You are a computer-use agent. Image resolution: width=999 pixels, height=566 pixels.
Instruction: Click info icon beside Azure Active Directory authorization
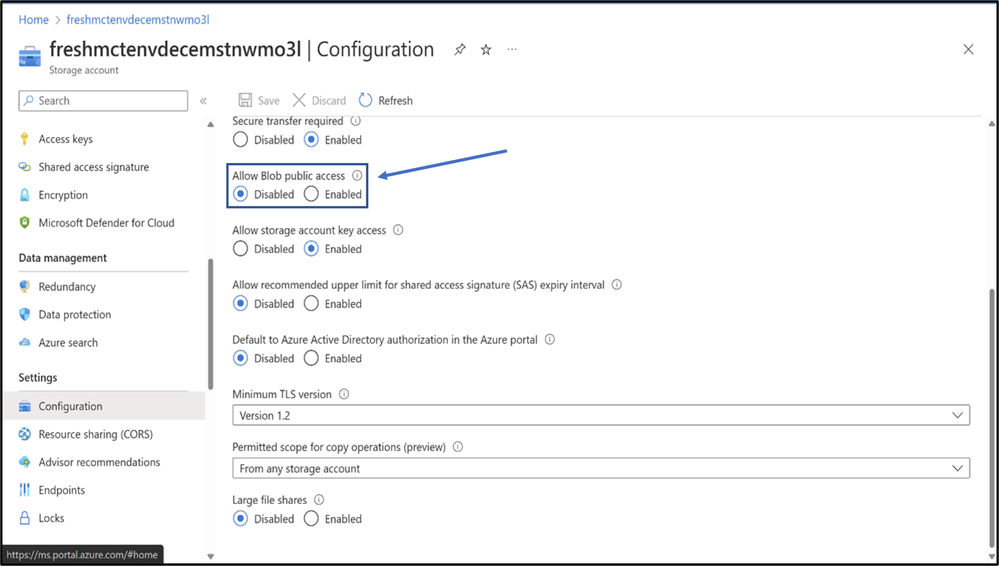pos(550,340)
